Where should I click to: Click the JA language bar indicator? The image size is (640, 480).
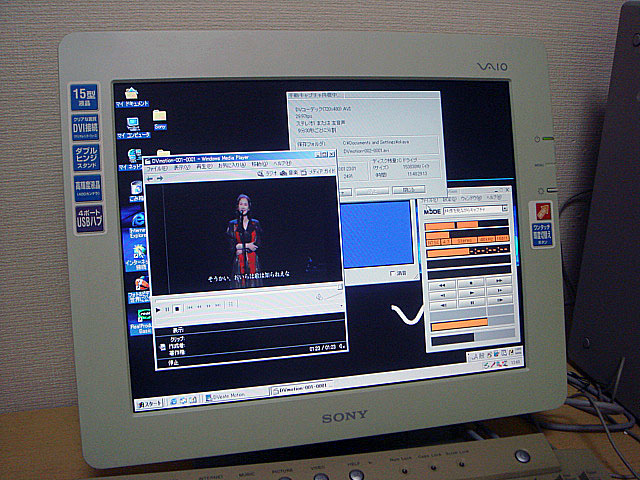click(x=476, y=357)
